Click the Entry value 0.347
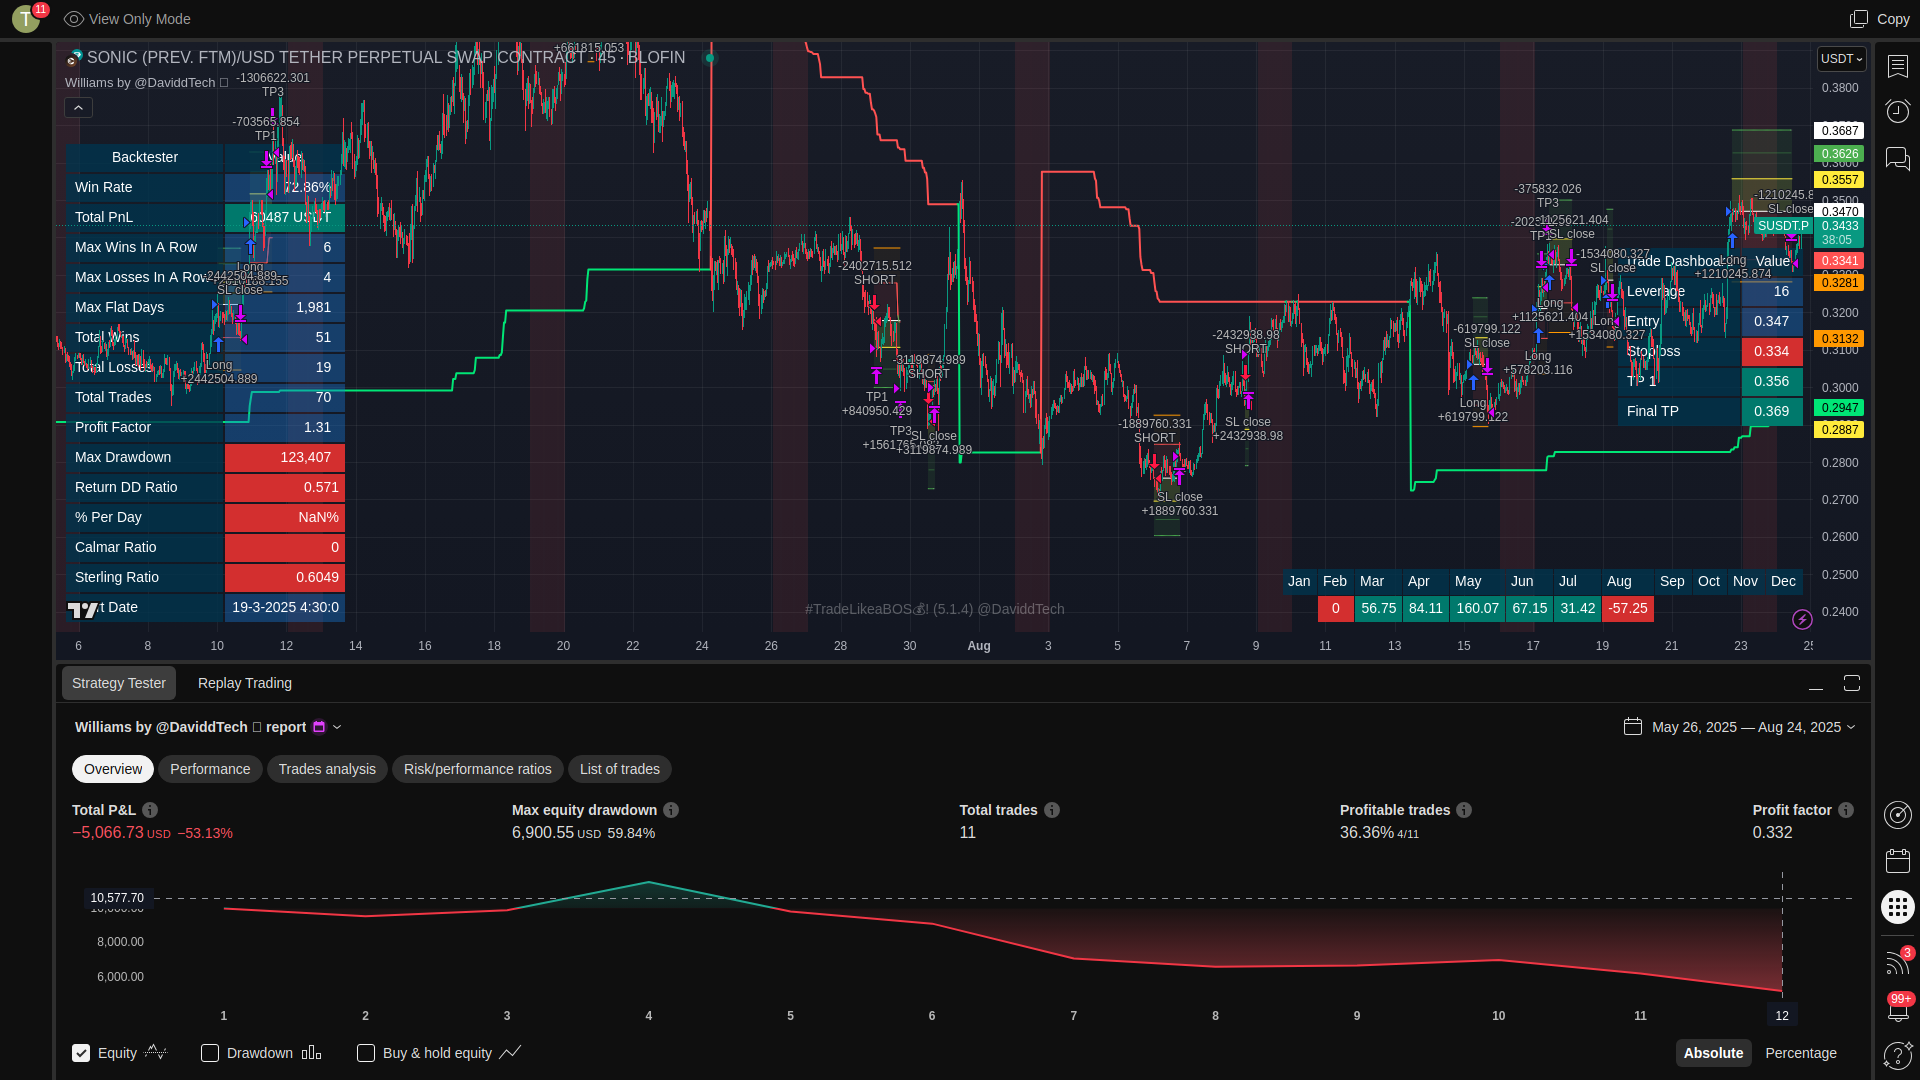 [1771, 321]
